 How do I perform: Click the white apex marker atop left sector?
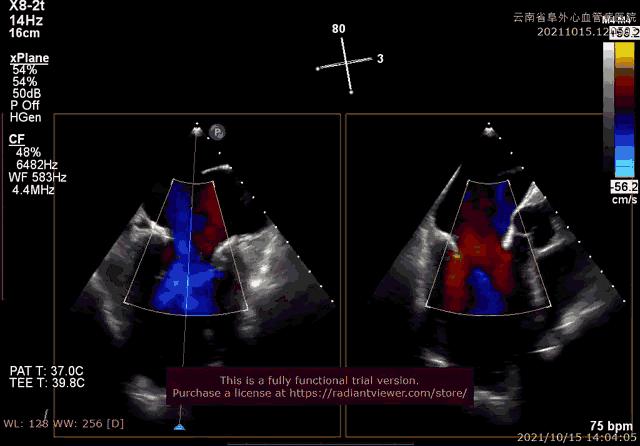pyautogui.click(x=197, y=130)
